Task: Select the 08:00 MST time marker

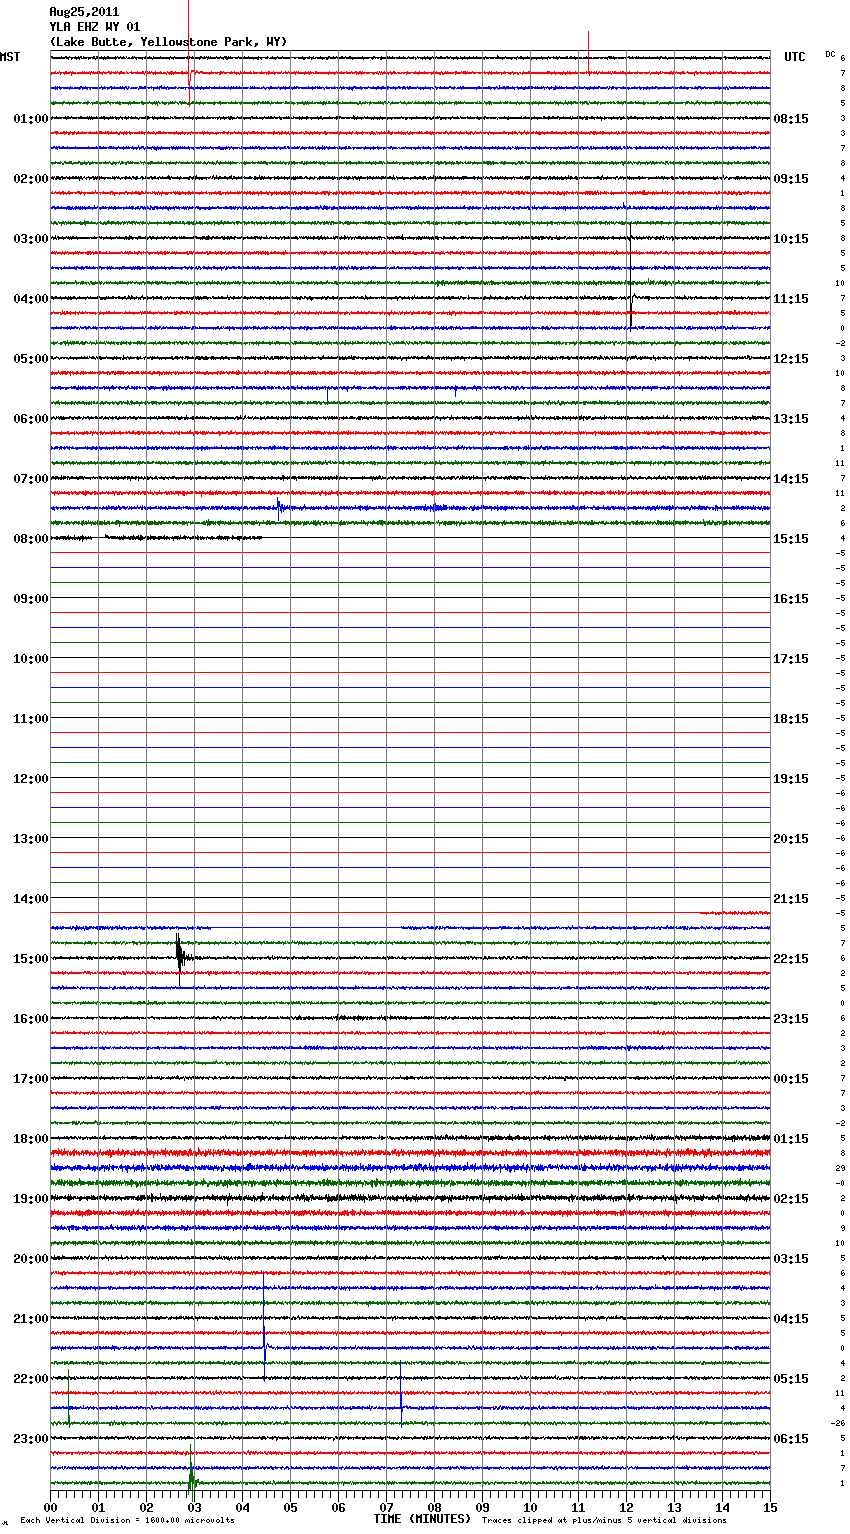Action: tap(30, 539)
